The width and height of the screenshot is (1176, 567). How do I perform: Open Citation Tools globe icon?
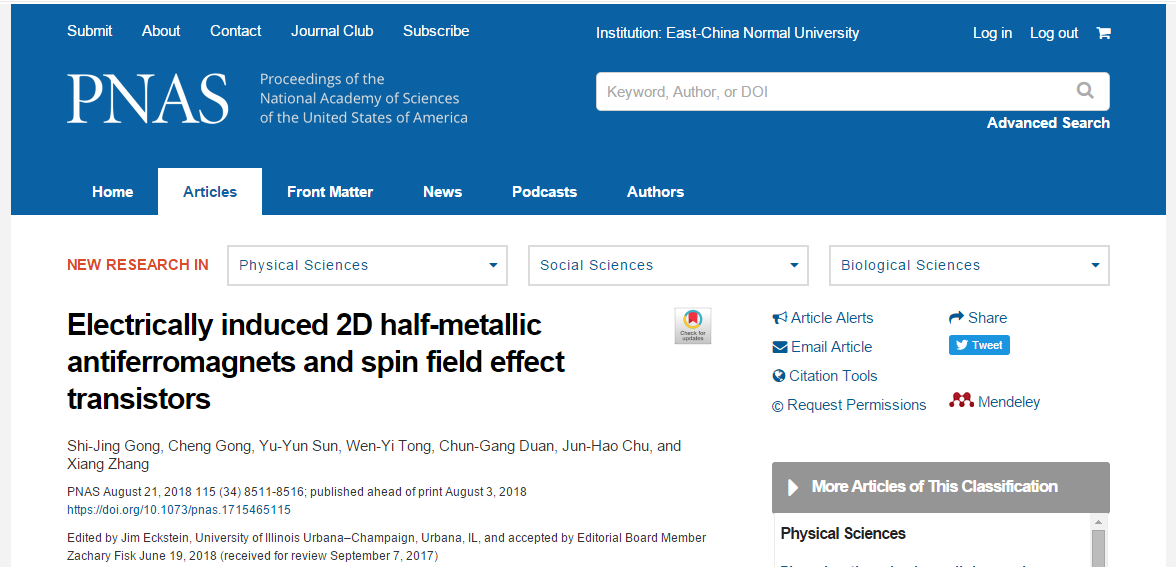tap(778, 376)
